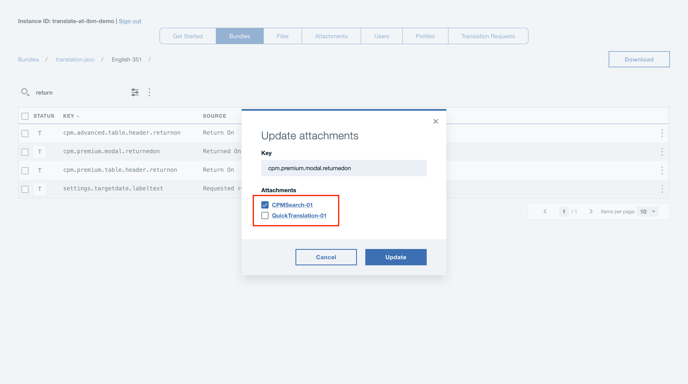Image resolution: width=688 pixels, height=384 pixels.
Task: Click the Update button
Action: click(x=396, y=257)
